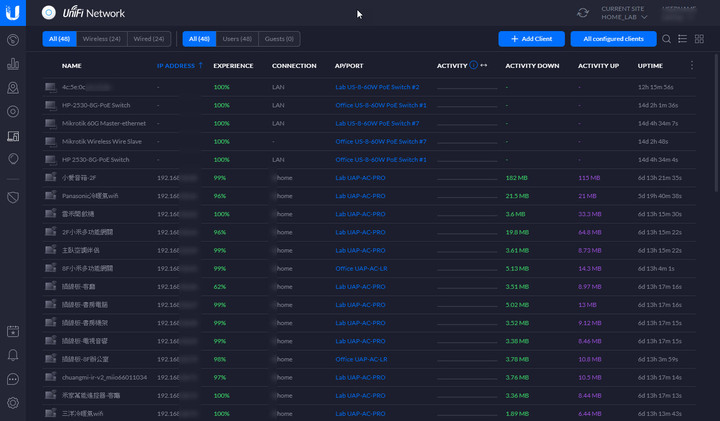Viewport: 720px width, 421px height.
Task: Sort by Name column header
Action: pos(72,66)
